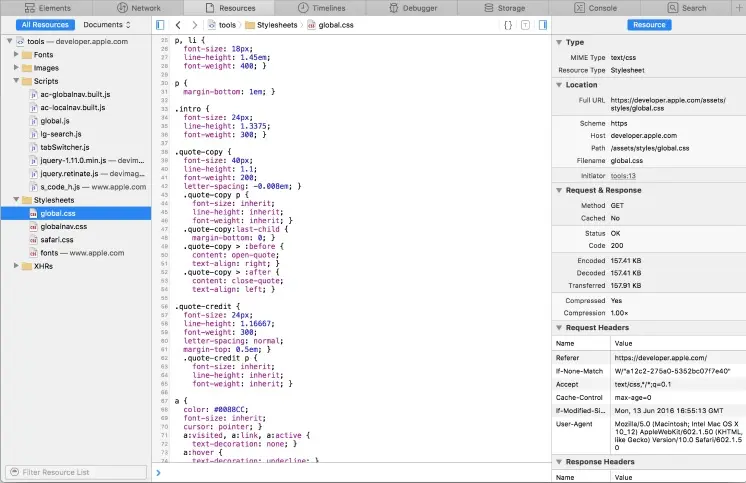The image size is (746, 483).
Task: Toggle pretty print curly braces icon
Action: click(x=508, y=25)
